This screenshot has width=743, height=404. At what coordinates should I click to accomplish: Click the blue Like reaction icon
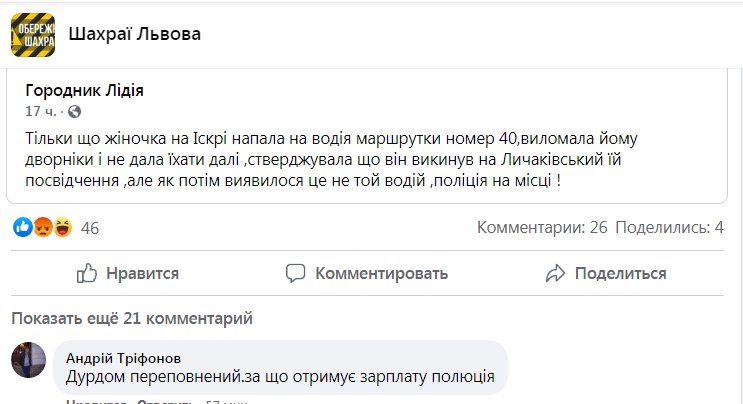[22, 227]
